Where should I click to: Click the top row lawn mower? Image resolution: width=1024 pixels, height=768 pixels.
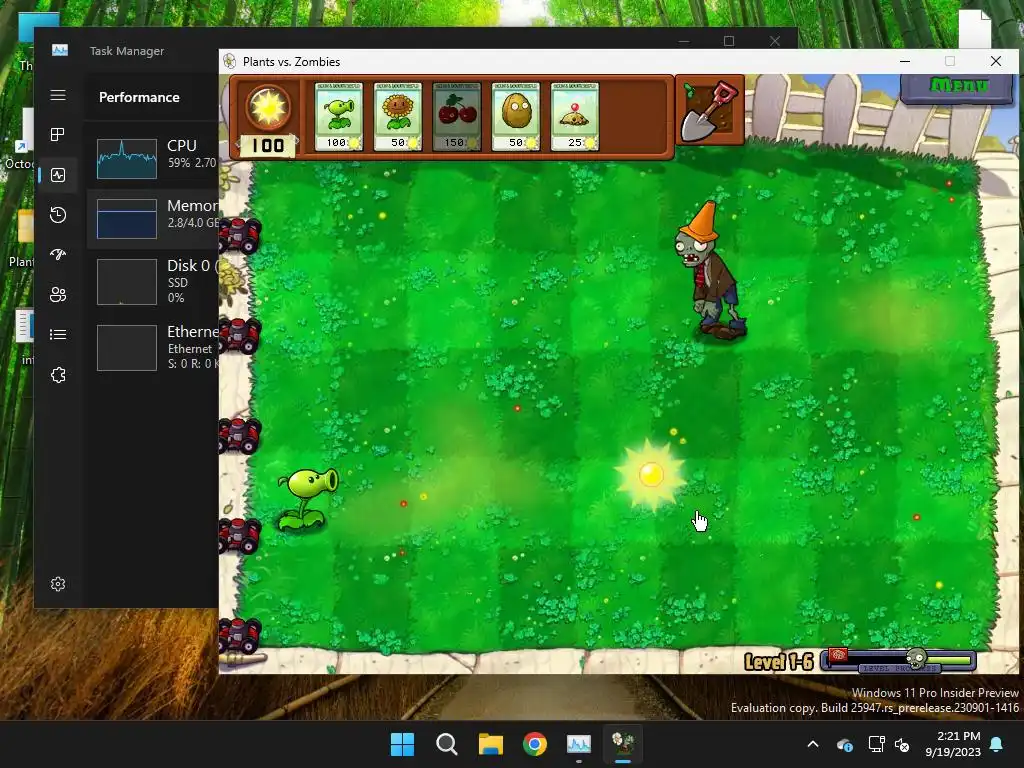point(240,235)
